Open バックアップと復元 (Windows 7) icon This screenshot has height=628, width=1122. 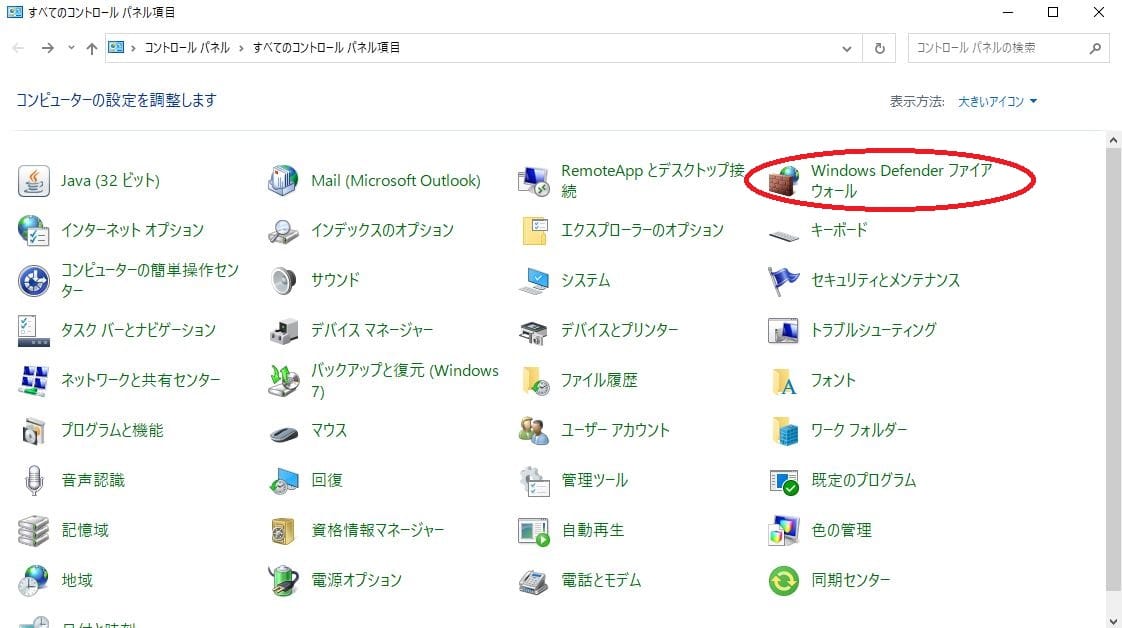[x=283, y=381]
